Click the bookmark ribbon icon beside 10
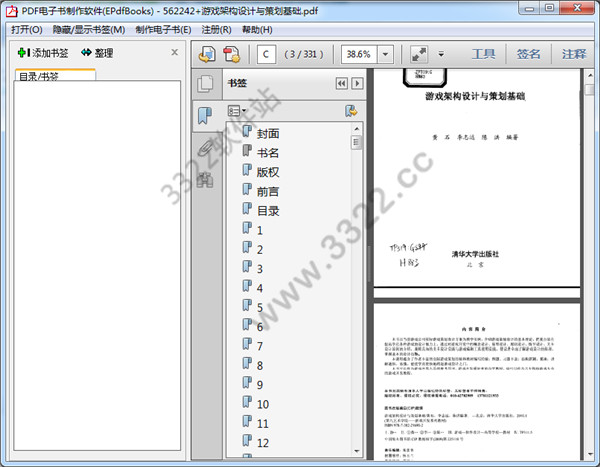Image resolution: width=600 pixels, height=467 pixels. click(247, 402)
